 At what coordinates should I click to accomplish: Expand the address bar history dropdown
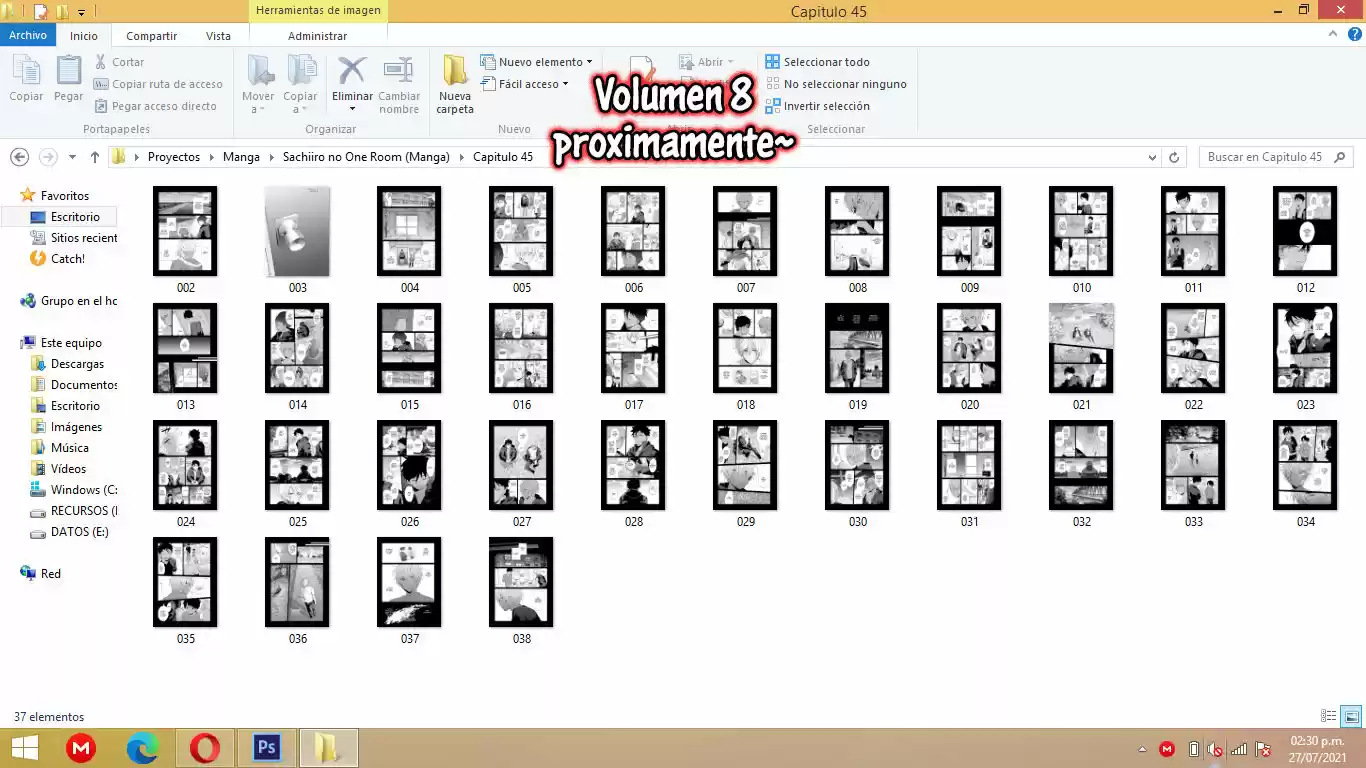(1153, 157)
